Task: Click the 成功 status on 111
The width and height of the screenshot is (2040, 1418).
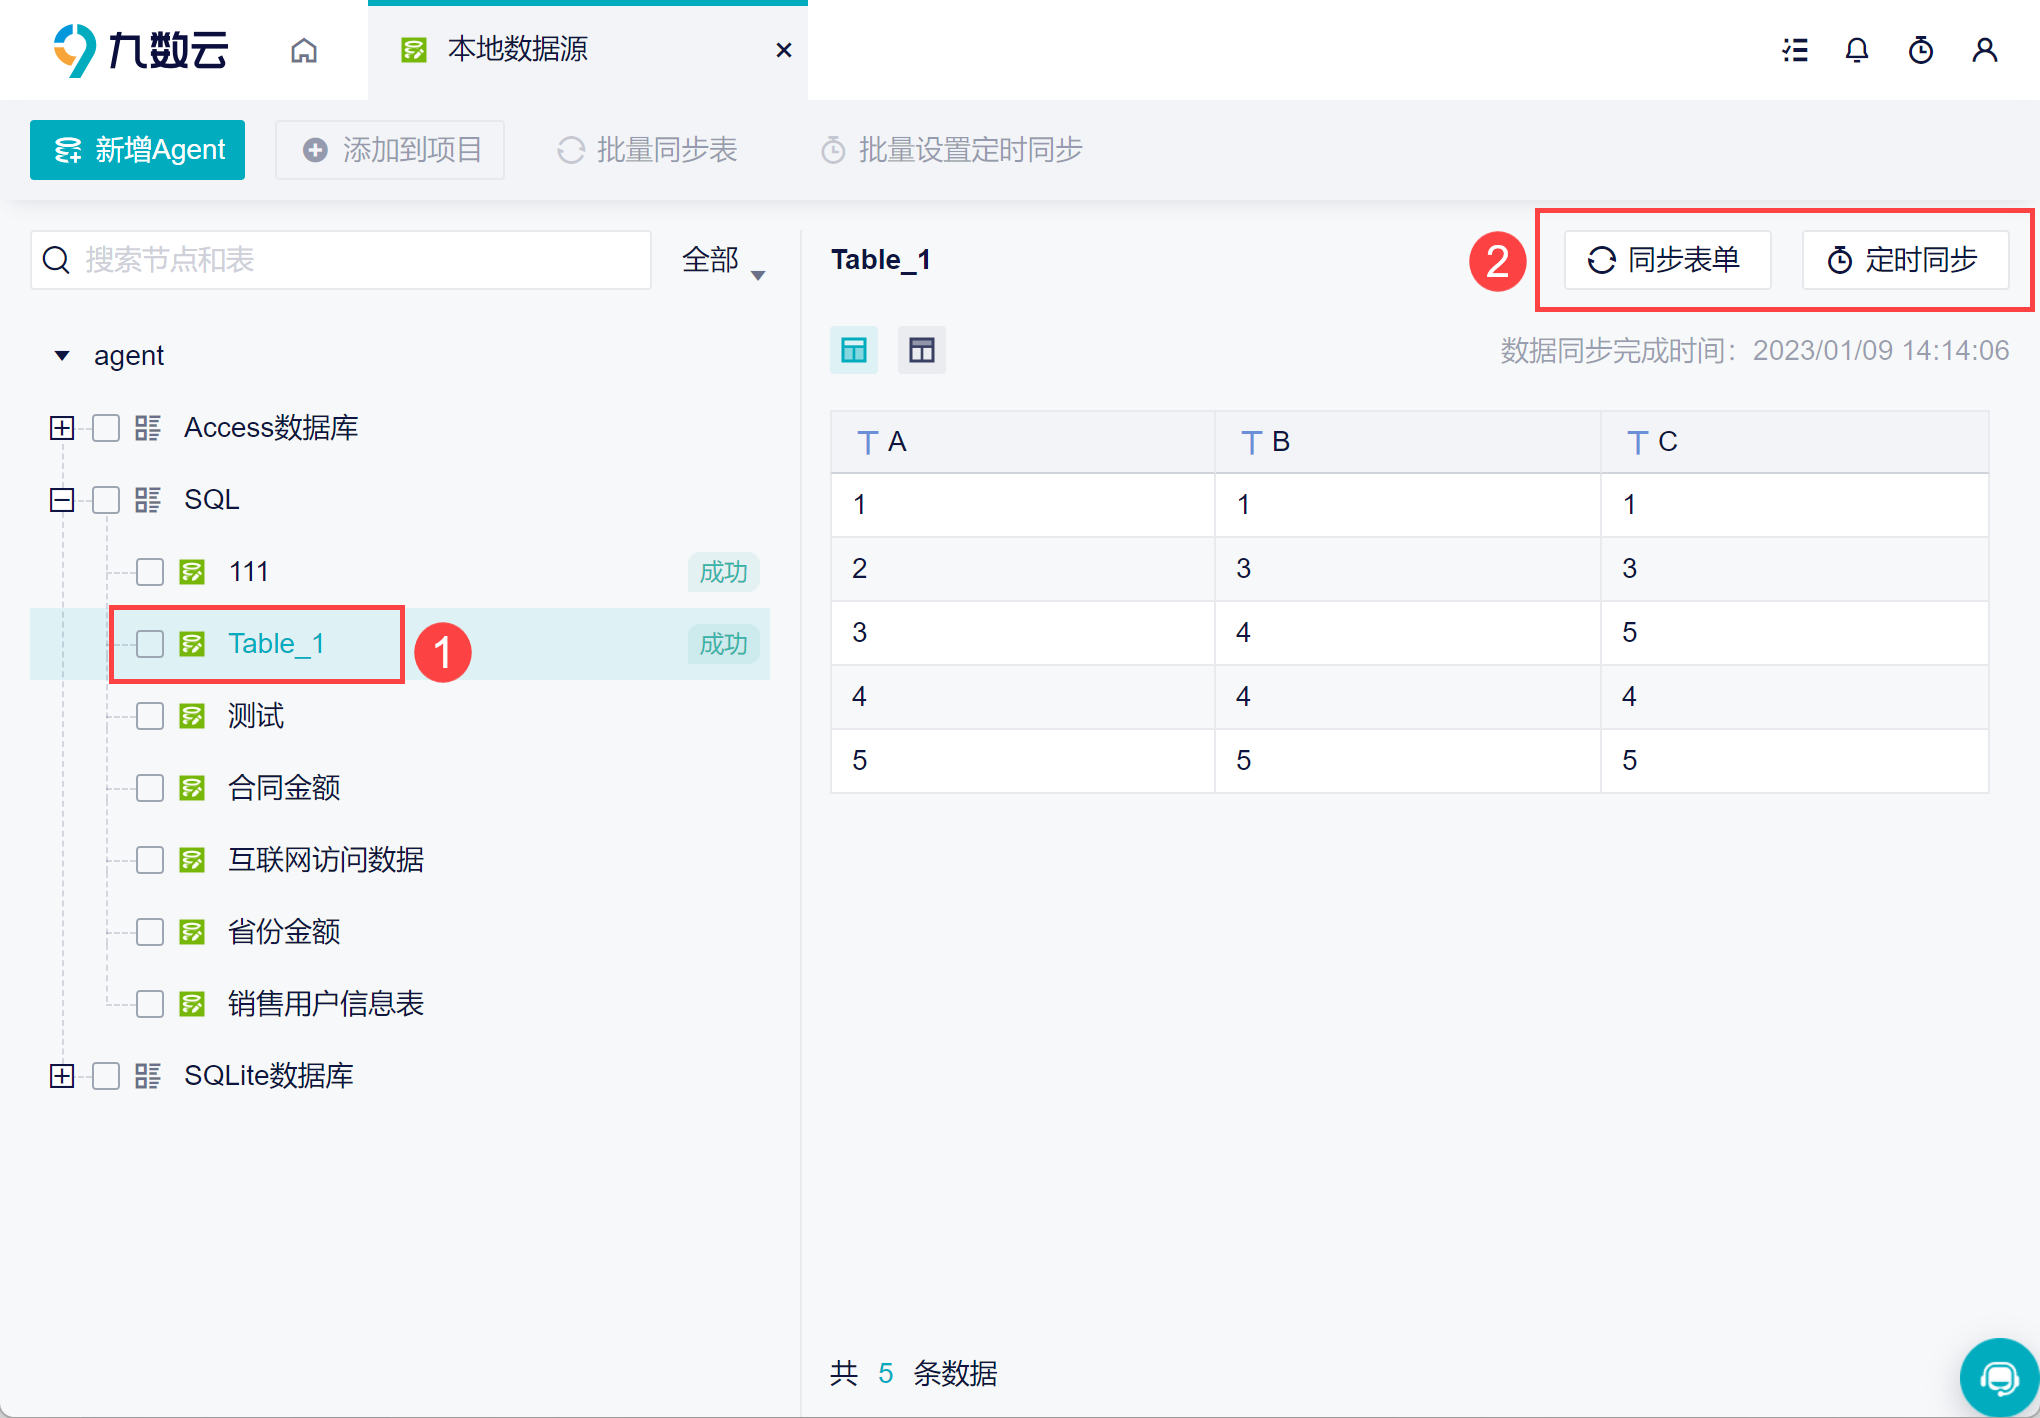Action: (x=724, y=572)
